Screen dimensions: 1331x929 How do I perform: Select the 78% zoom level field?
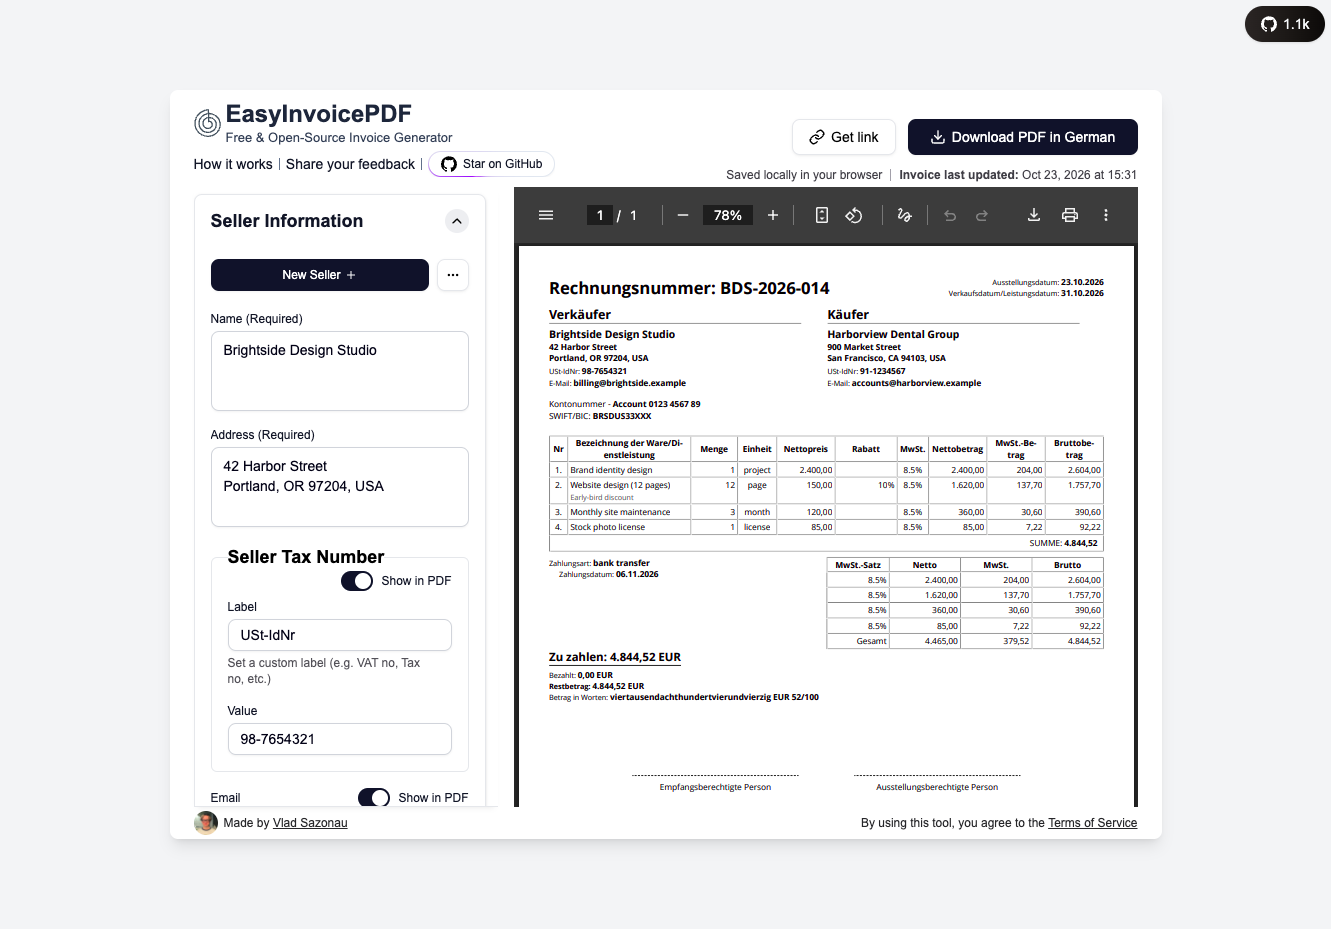pyautogui.click(x=728, y=215)
